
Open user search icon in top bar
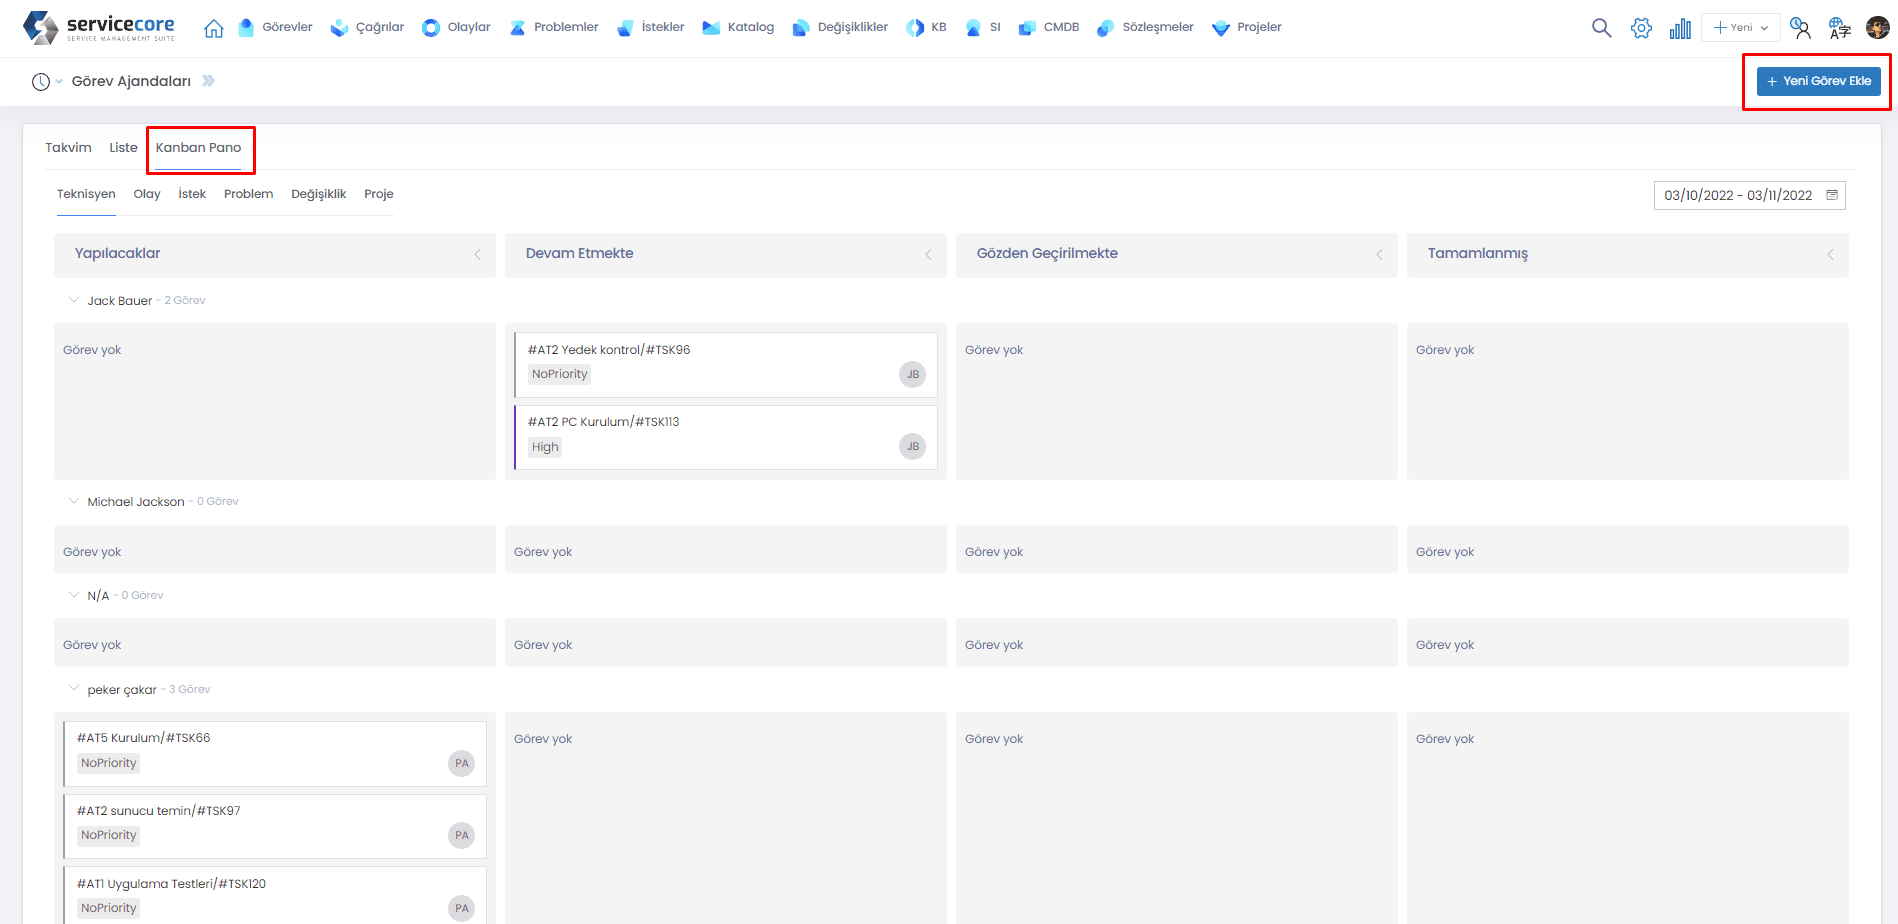coord(1800,28)
